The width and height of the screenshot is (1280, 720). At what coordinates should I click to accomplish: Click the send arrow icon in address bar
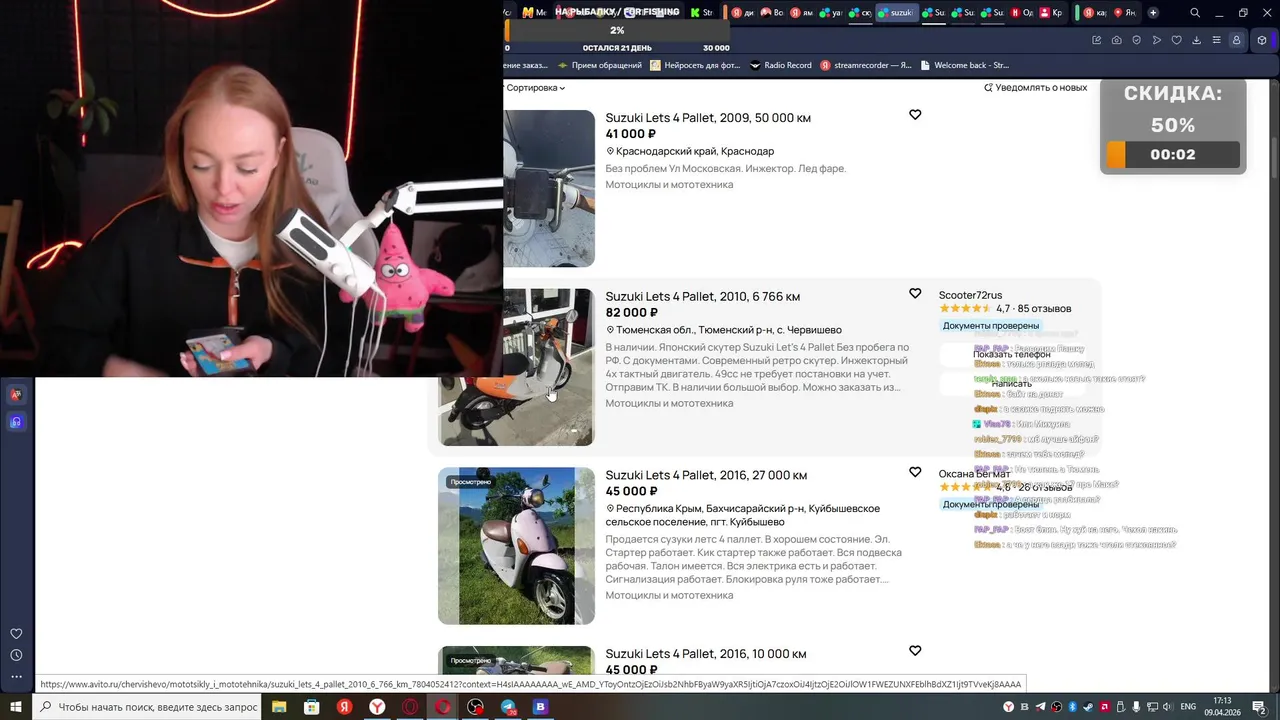[1157, 40]
